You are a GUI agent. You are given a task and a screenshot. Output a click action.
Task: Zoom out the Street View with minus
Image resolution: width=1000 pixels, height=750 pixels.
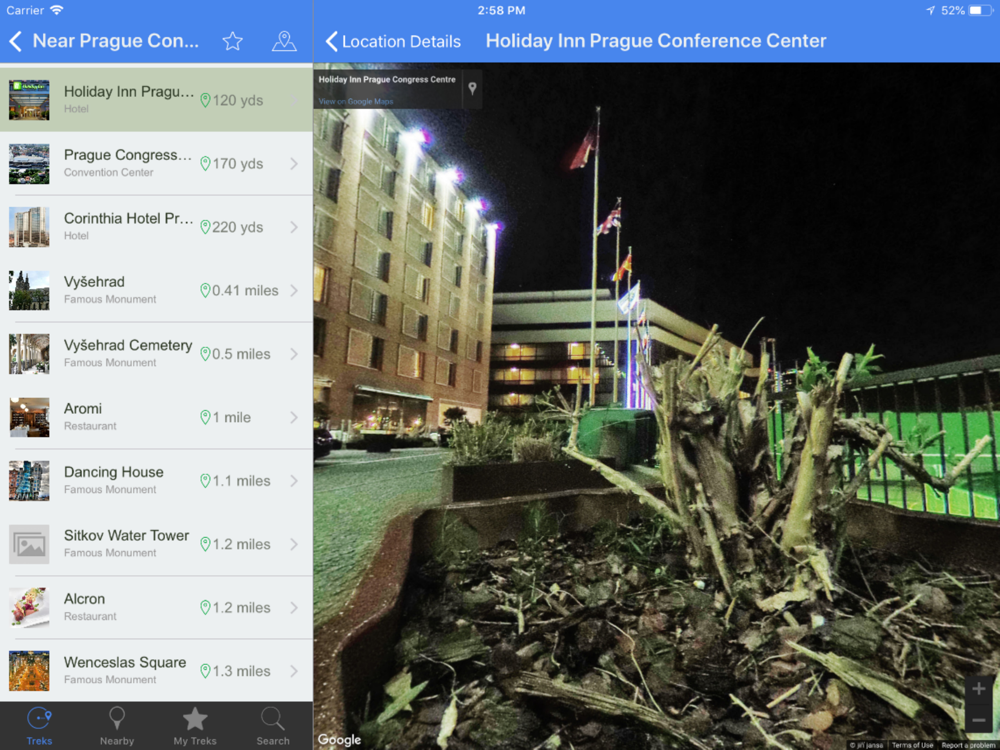point(978,720)
